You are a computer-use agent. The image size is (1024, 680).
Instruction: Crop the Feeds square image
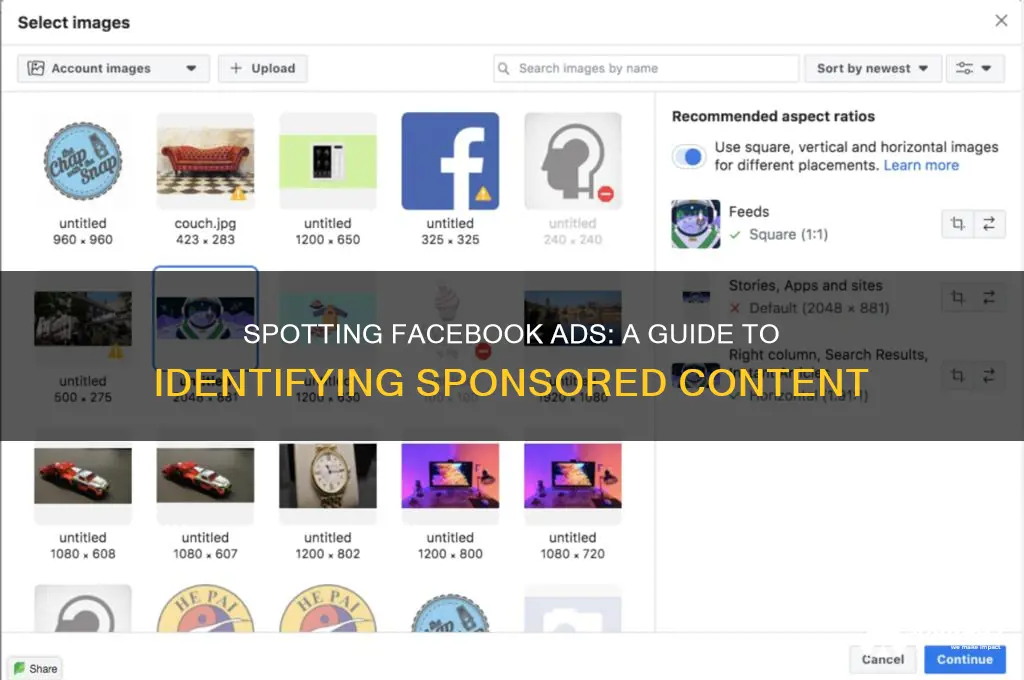coord(957,224)
